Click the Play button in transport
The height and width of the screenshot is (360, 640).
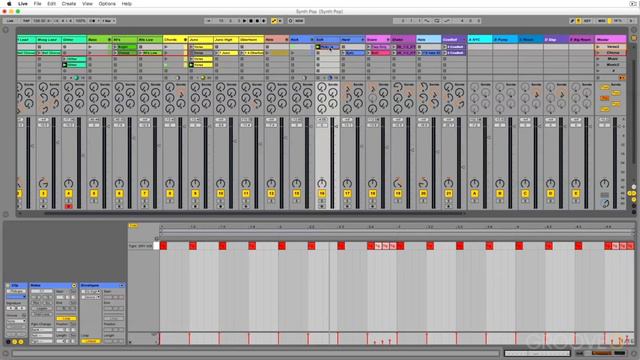[x=244, y=20]
